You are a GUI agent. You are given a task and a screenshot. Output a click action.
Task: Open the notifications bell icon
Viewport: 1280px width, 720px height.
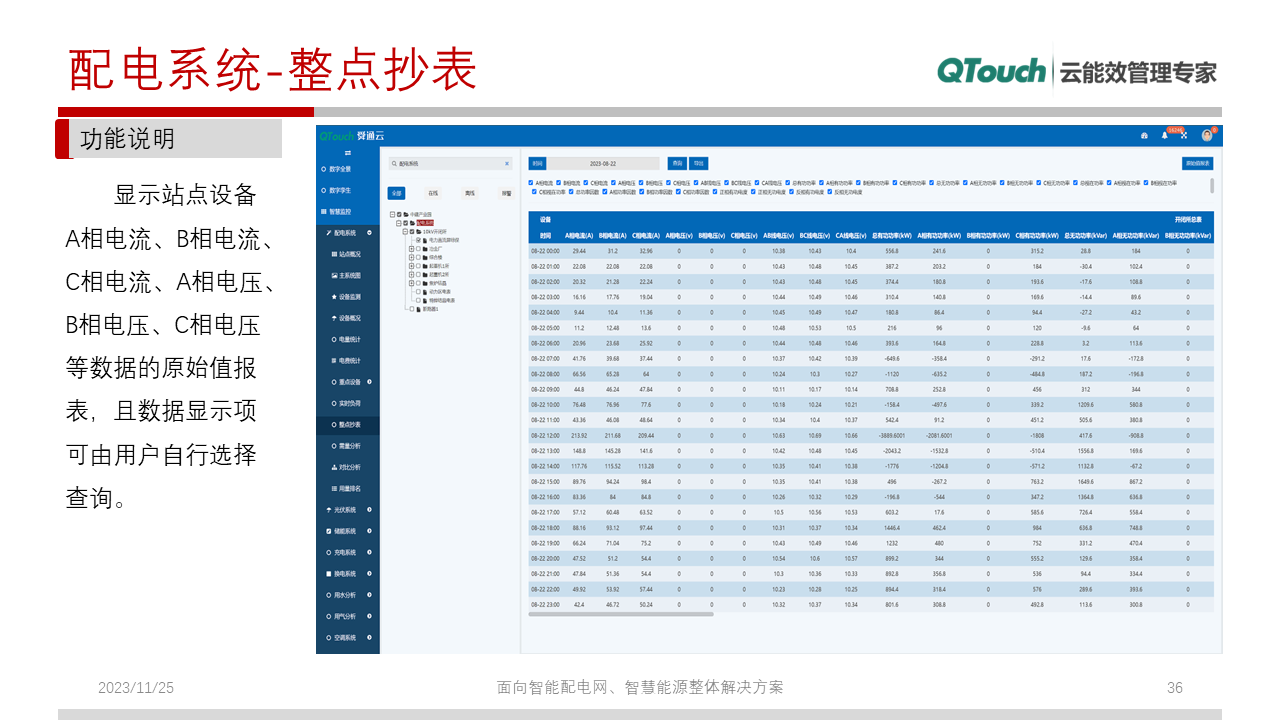(1164, 134)
